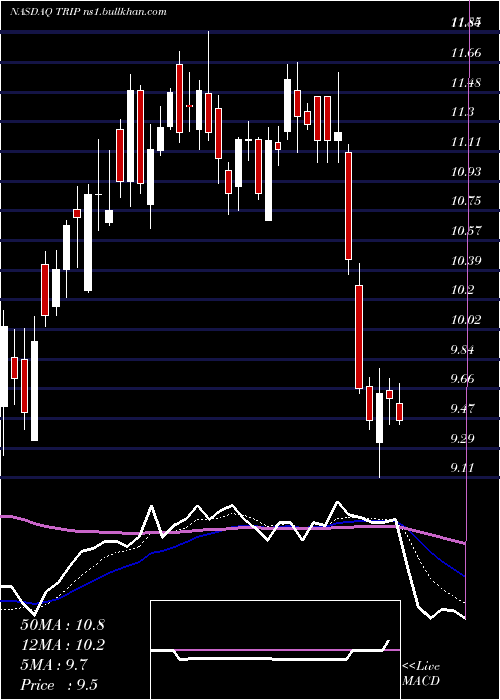
Task: Click the 9.11 price axis label
Action: coord(462,467)
